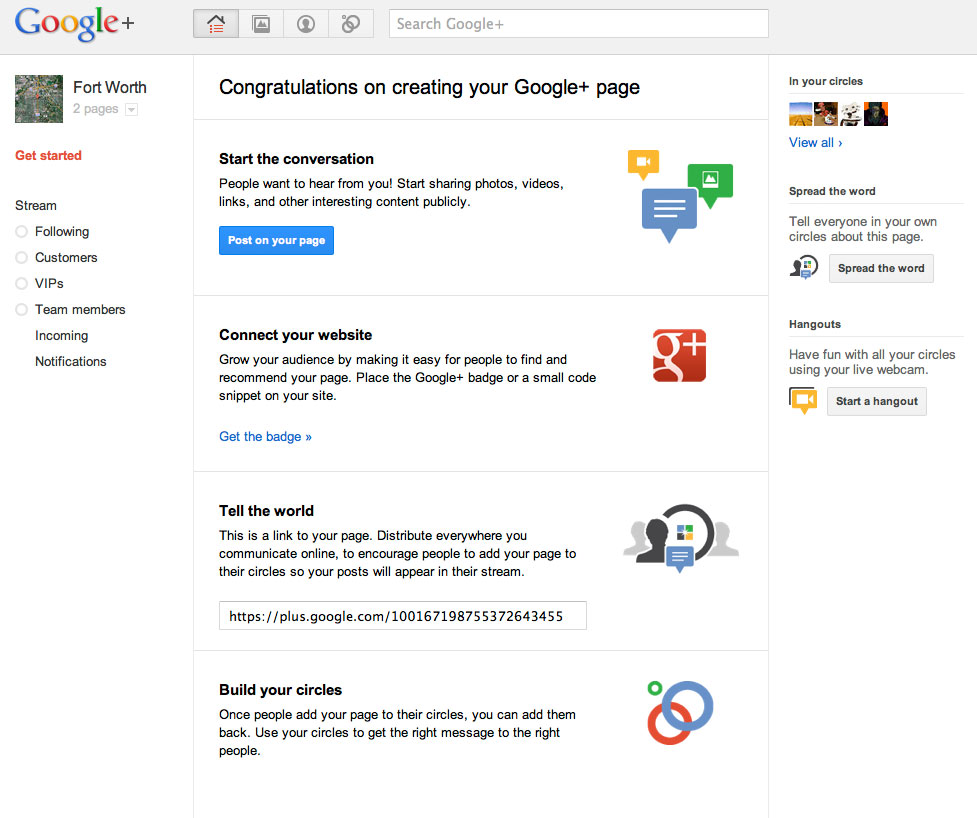
Task: Select Get started in sidebar
Action: [x=49, y=155]
